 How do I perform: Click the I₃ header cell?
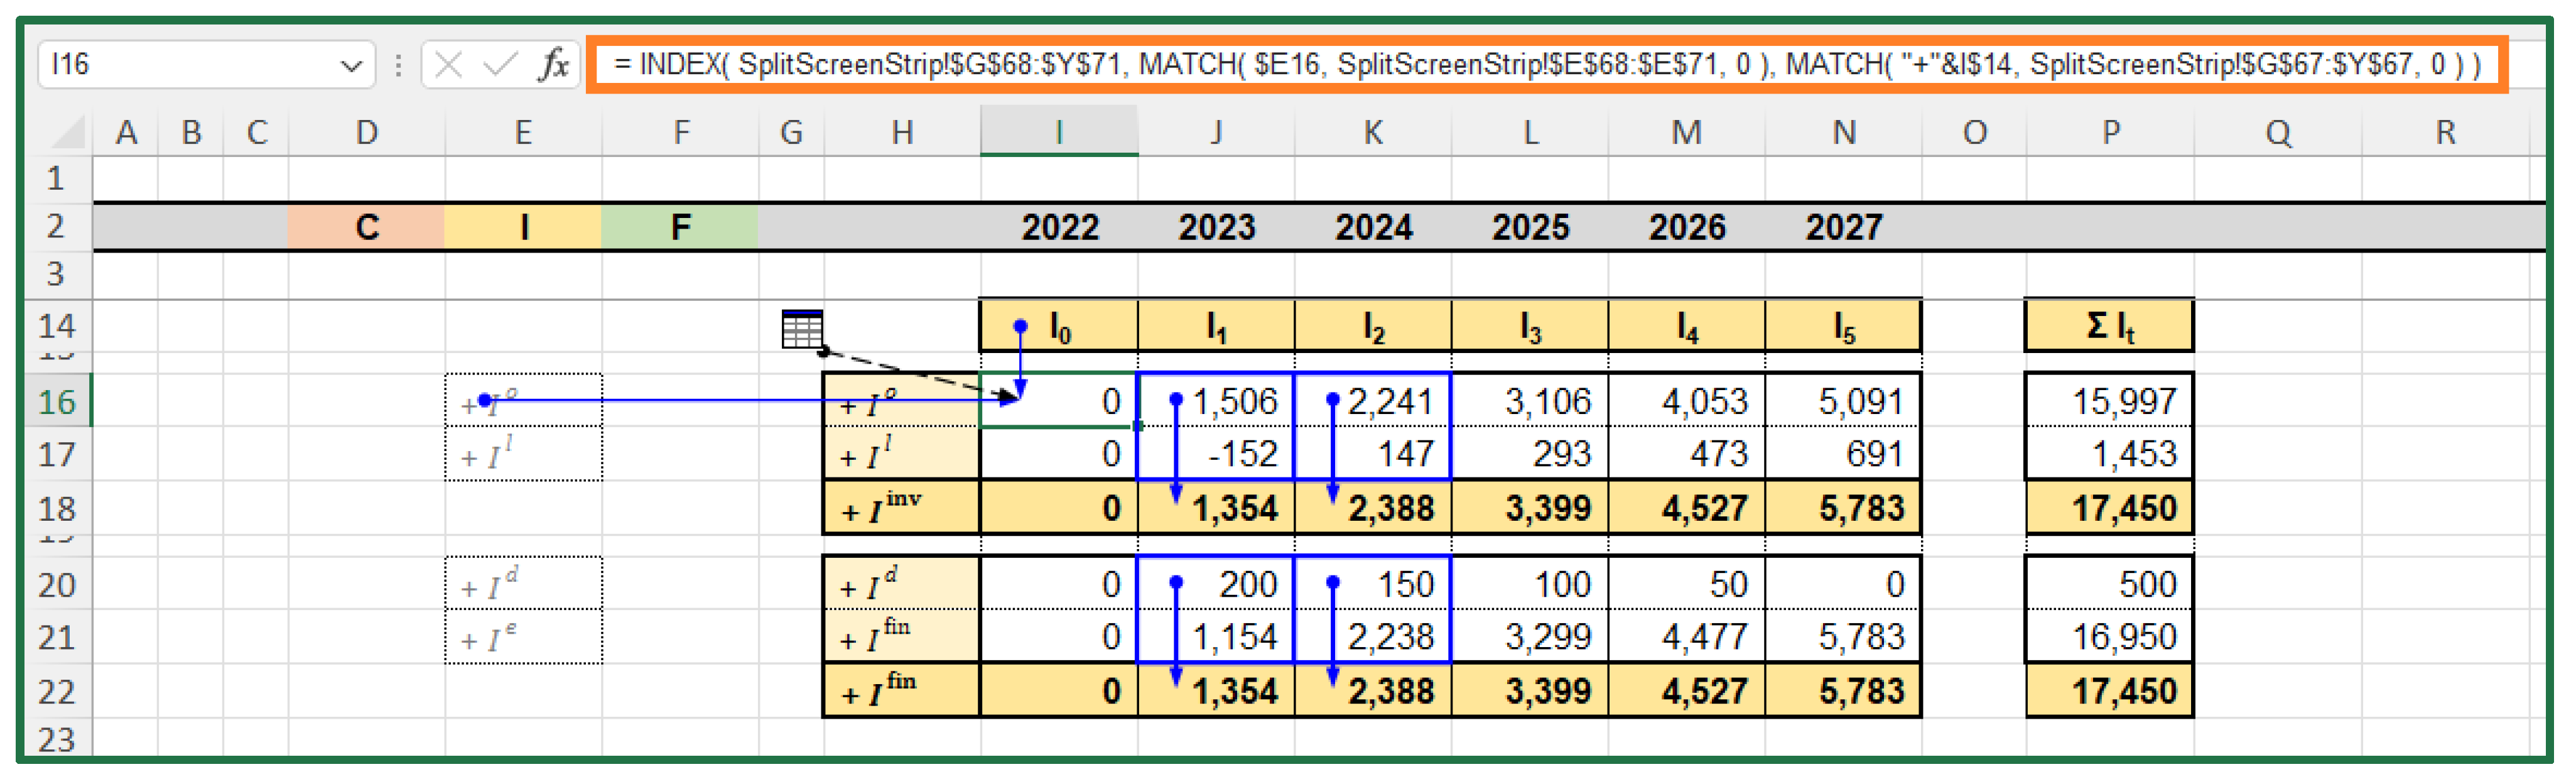[x=1530, y=326]
